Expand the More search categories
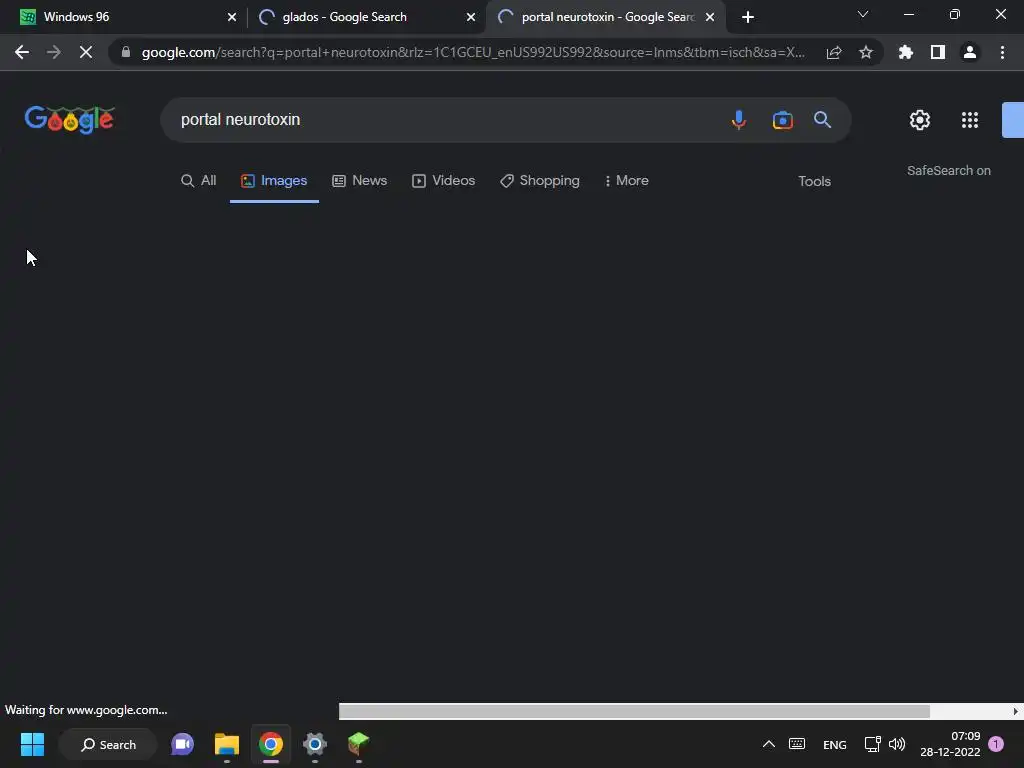1024x768 pixels. click(x=626, y=181)
